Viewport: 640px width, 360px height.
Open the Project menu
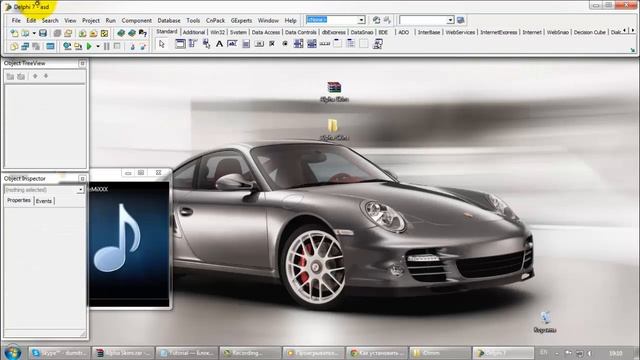pyautogui.click(x=91, y=20)
